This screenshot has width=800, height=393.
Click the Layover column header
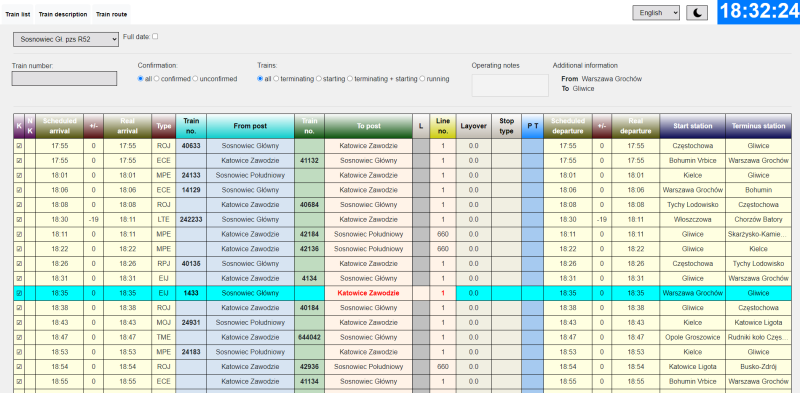click(x=473, y=126)
